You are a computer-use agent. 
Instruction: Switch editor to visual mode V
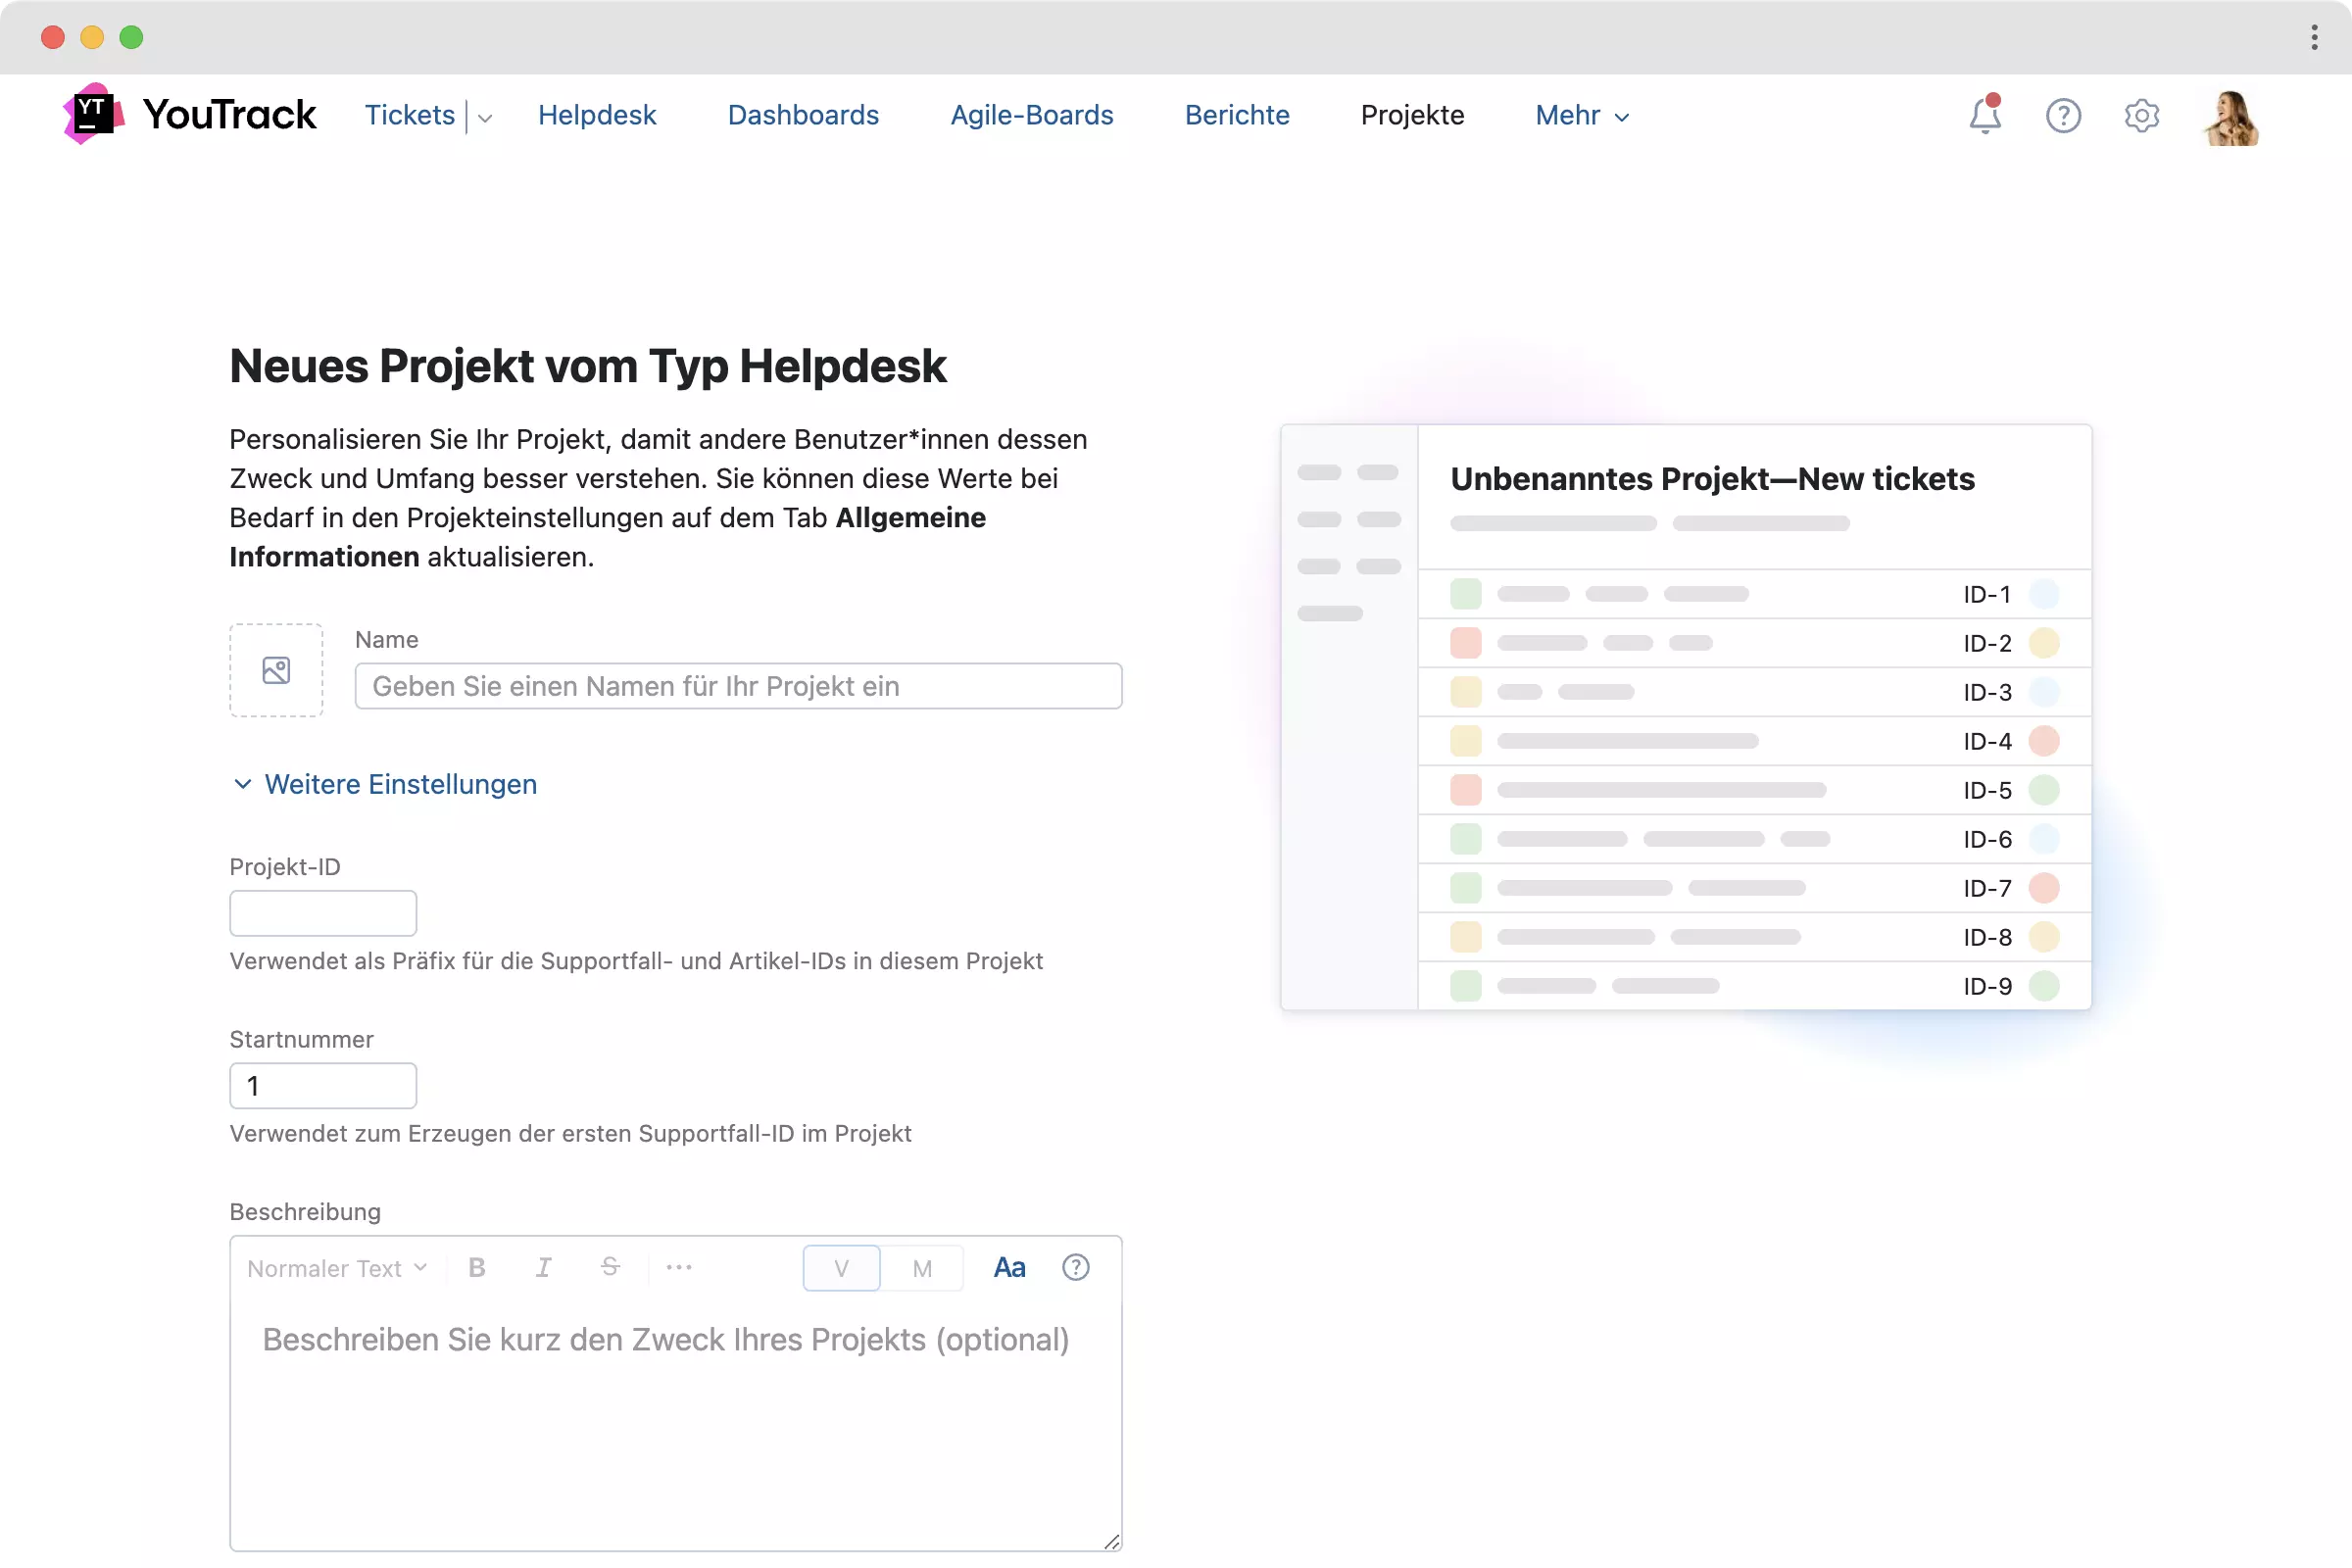point(841,1268)
